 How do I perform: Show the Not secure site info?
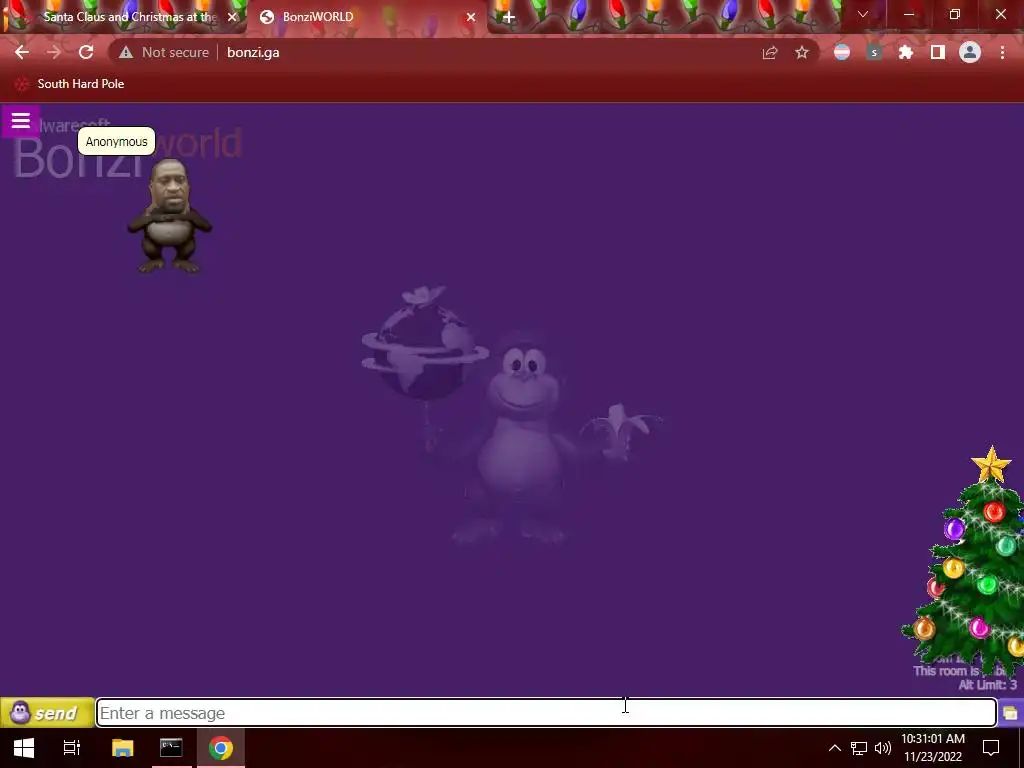click(164, 52)
